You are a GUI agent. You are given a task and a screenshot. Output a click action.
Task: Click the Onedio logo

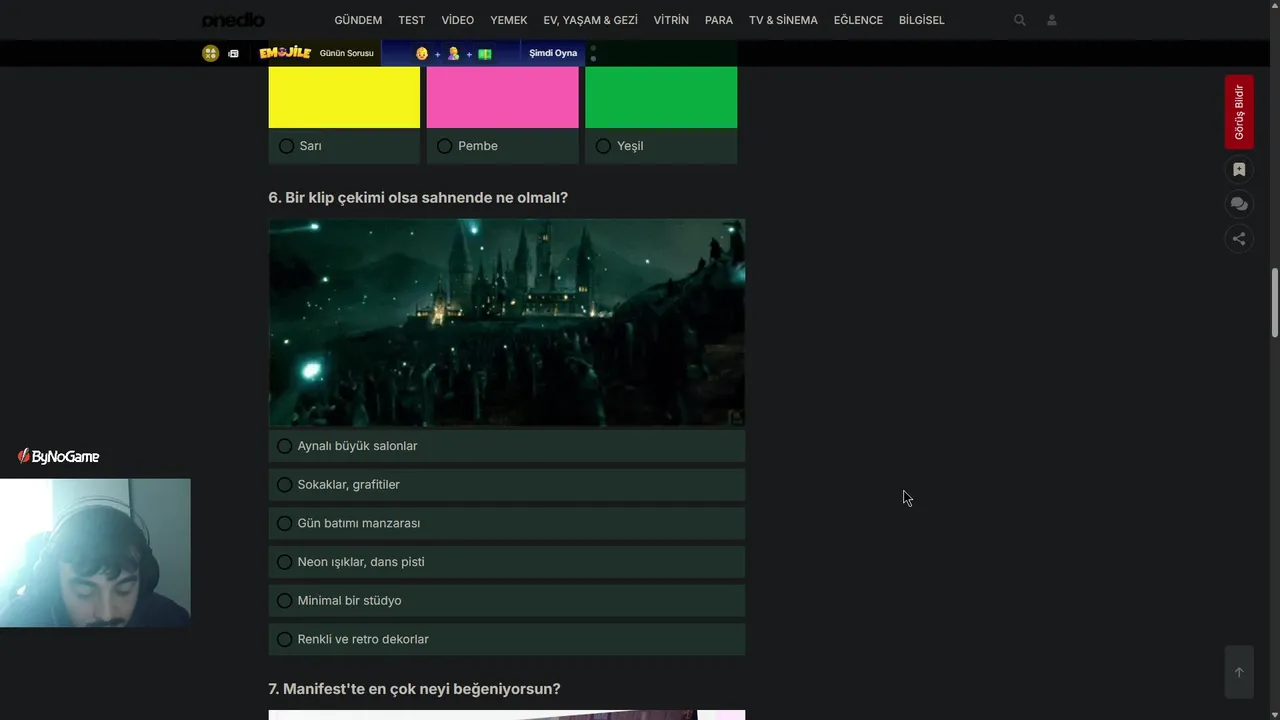tap(233, 20)
